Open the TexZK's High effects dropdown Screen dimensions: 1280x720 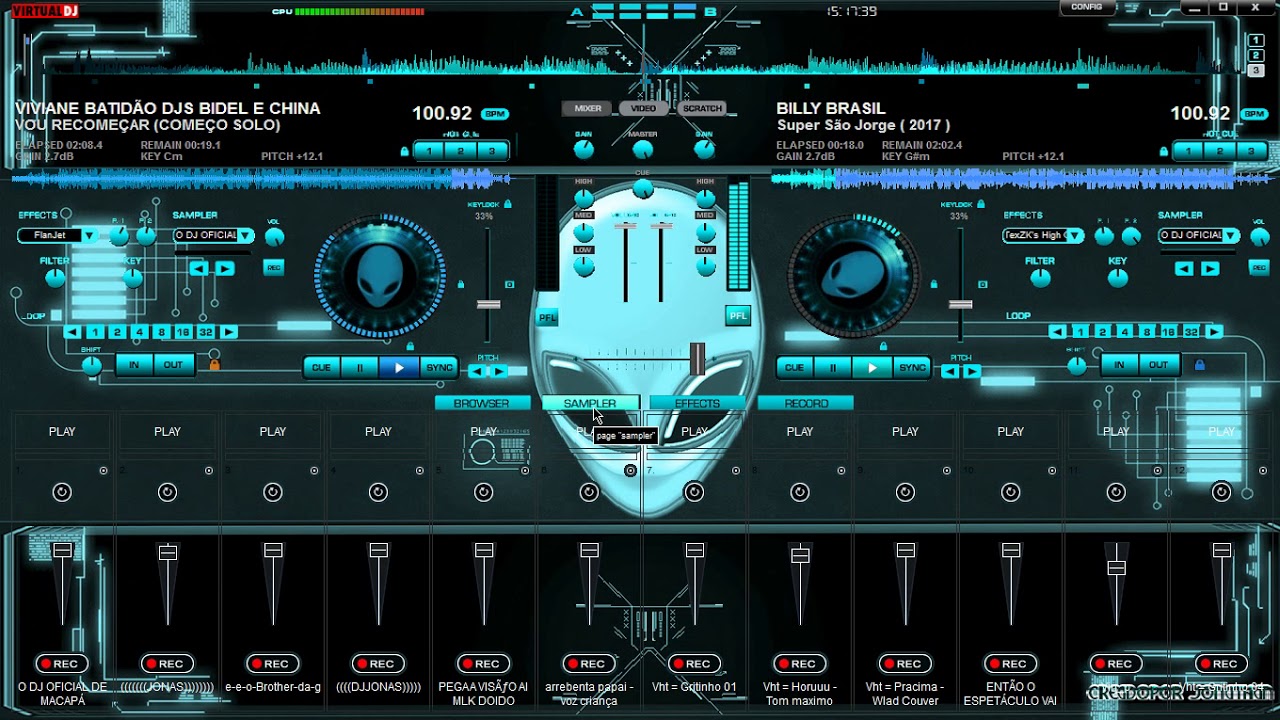click(1075, 236)
